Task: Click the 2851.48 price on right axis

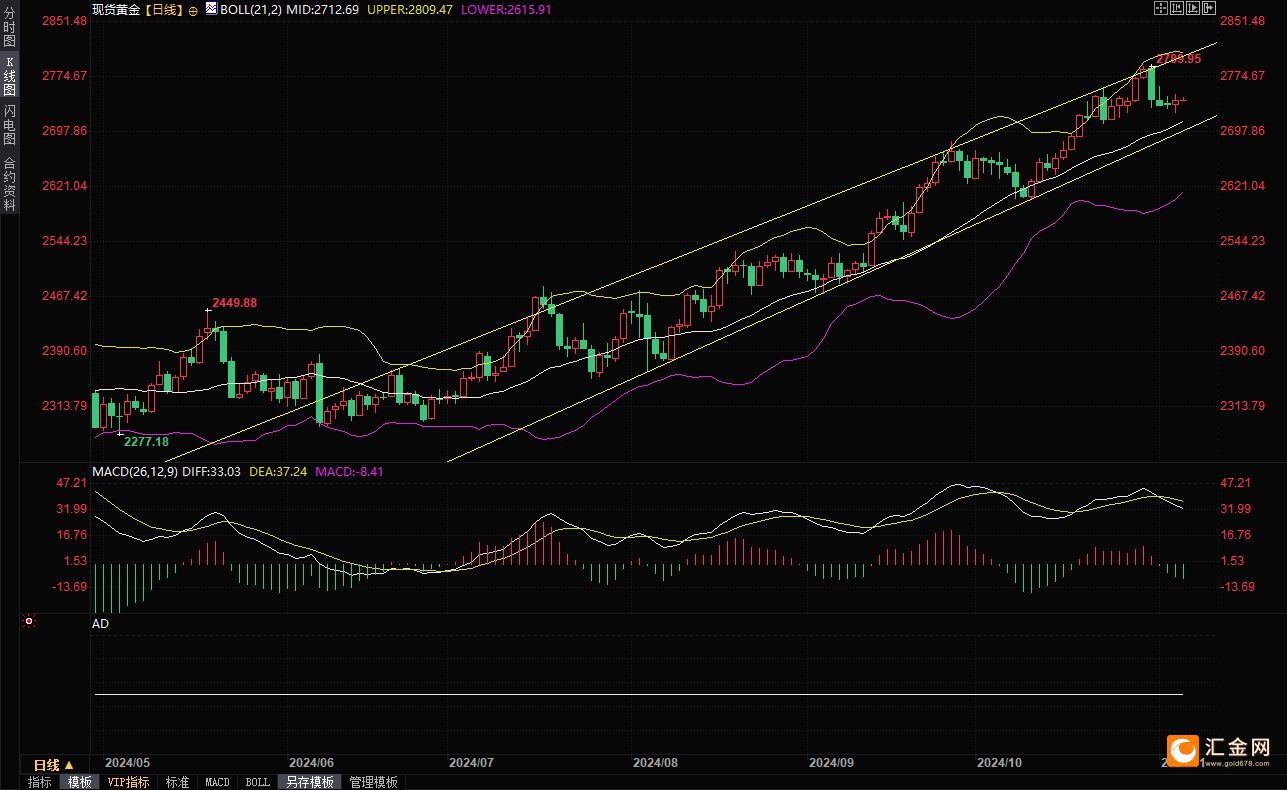Action: pyautogui.click(x=1243, y=21)
